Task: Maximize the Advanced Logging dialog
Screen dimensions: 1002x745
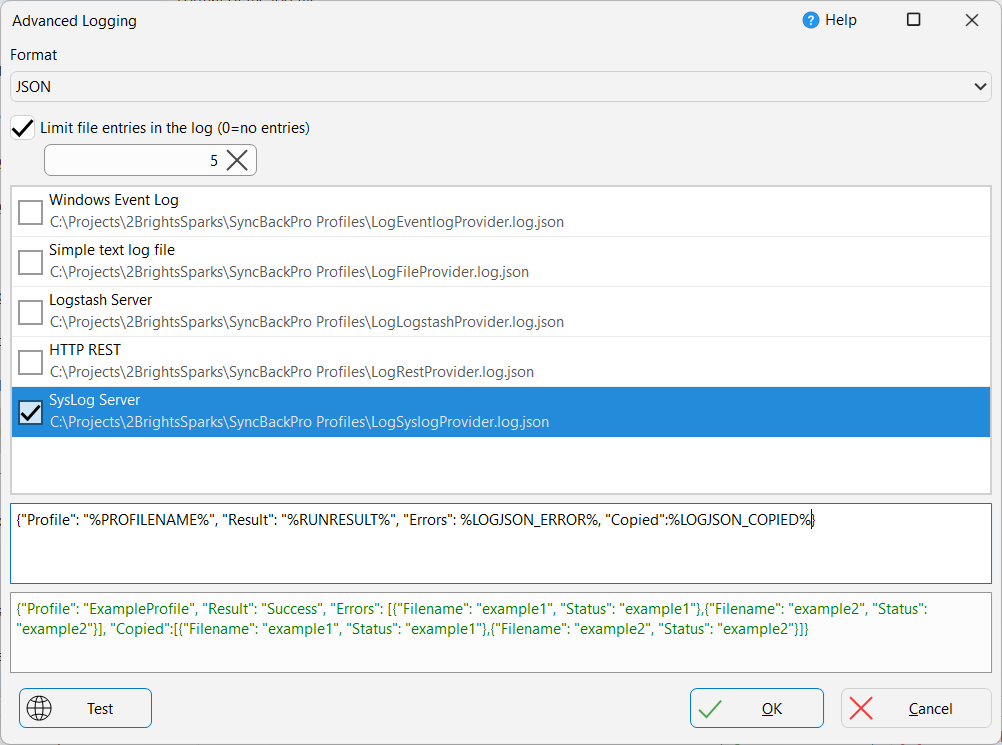Action: coord(914,20)
